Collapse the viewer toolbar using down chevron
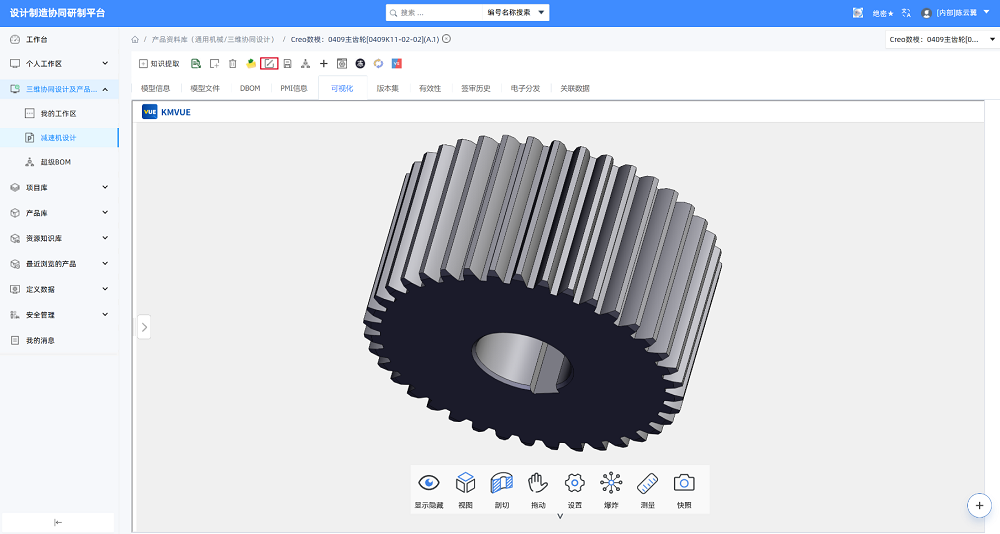This screenshot has height=534, width=1000. coord(561,516)
